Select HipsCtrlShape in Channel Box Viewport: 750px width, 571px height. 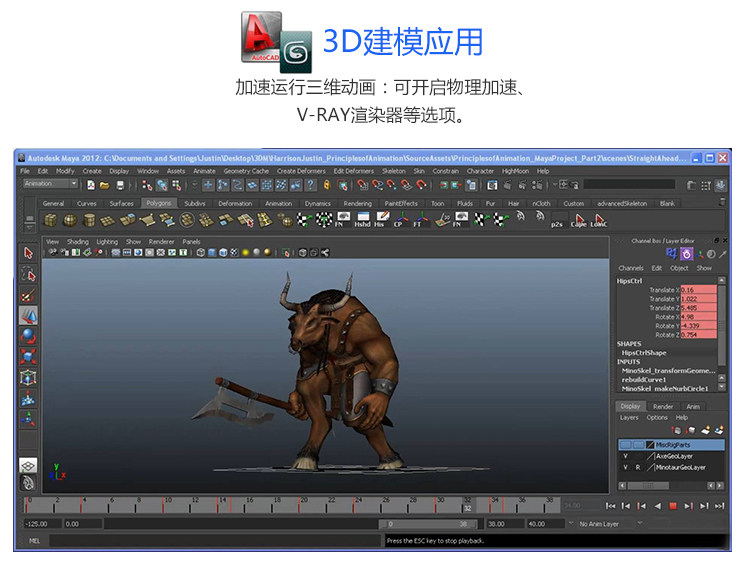643,353
